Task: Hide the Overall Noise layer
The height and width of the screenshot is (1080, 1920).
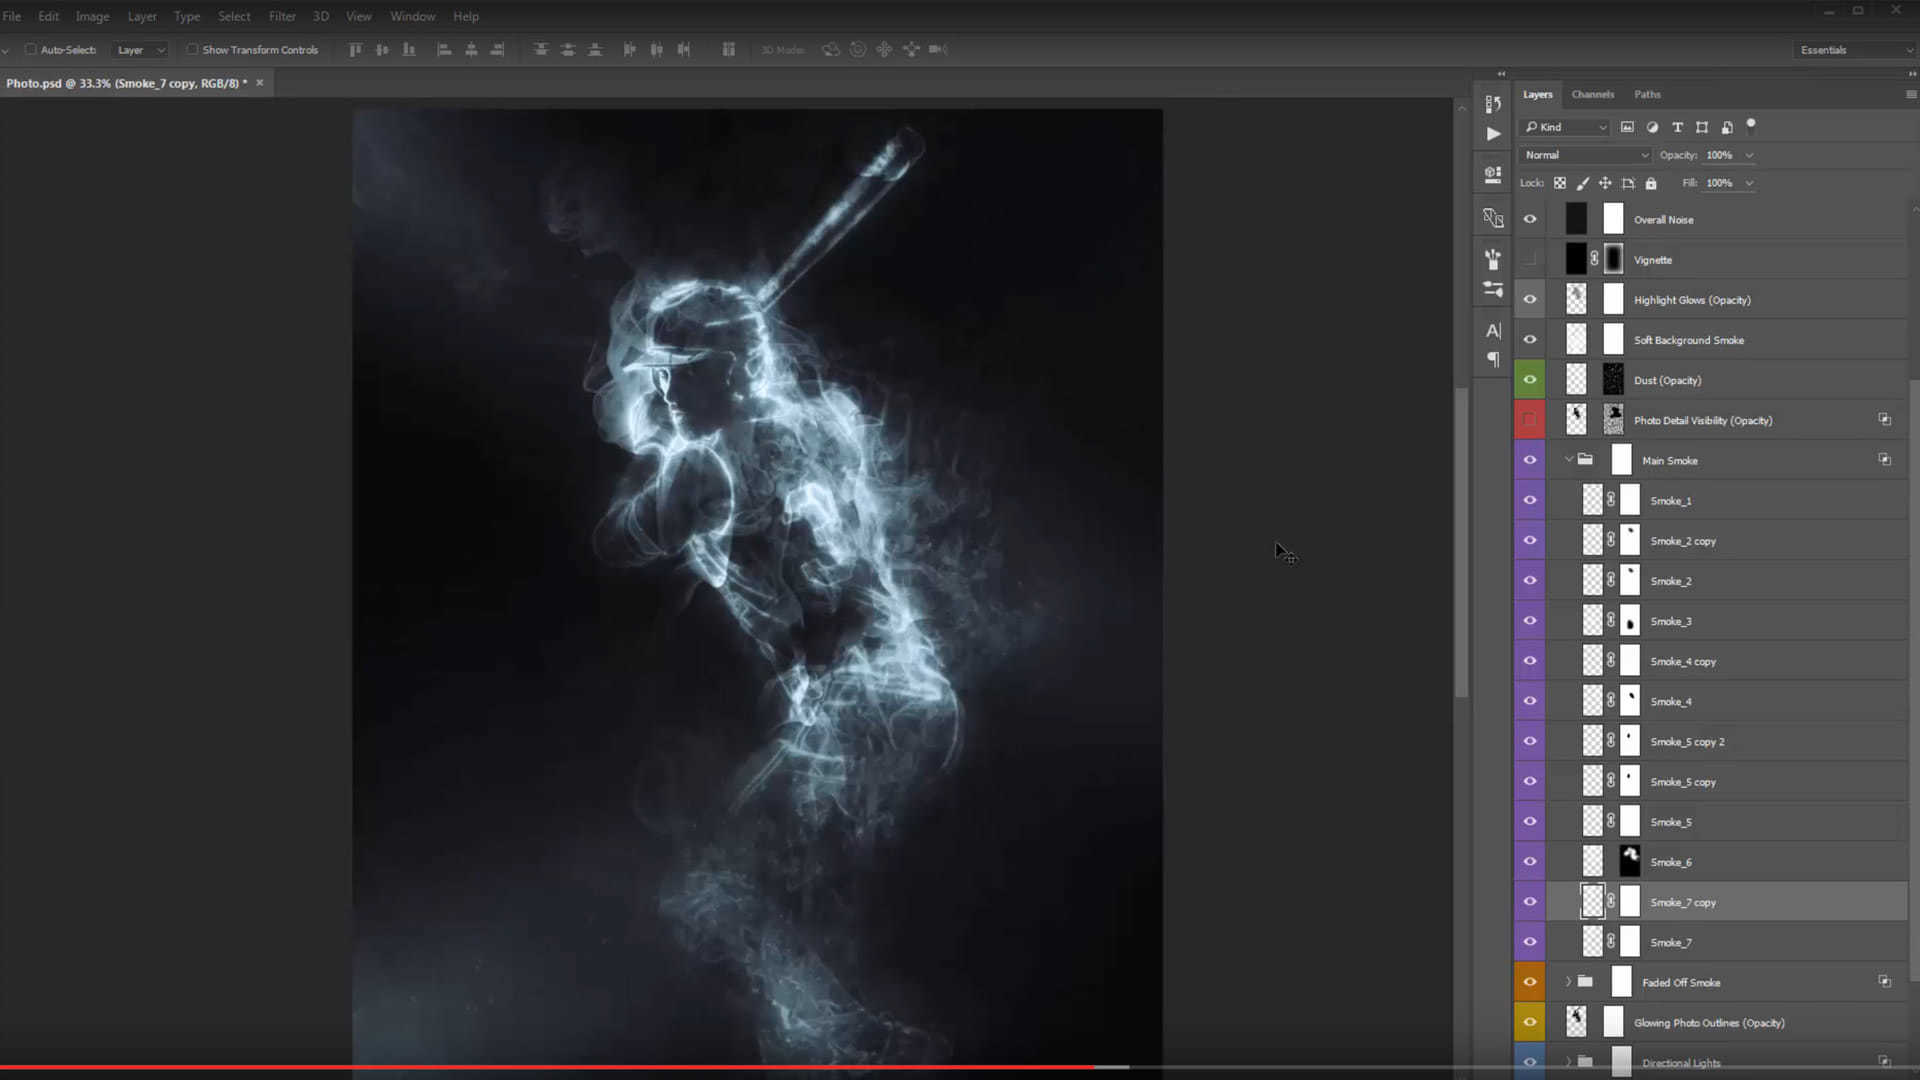Action: tap(1530, 219)
